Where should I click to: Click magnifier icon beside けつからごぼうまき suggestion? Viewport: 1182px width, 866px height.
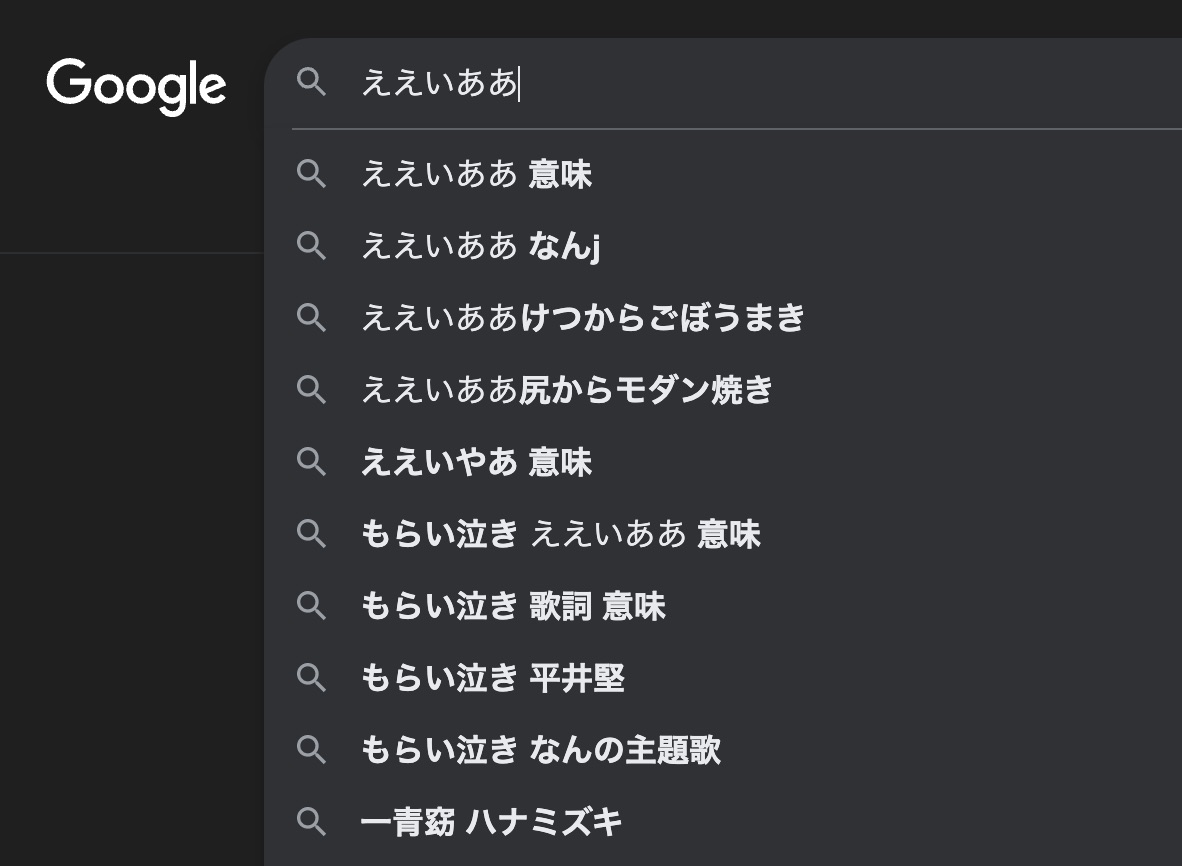click(x=312, y=318)
